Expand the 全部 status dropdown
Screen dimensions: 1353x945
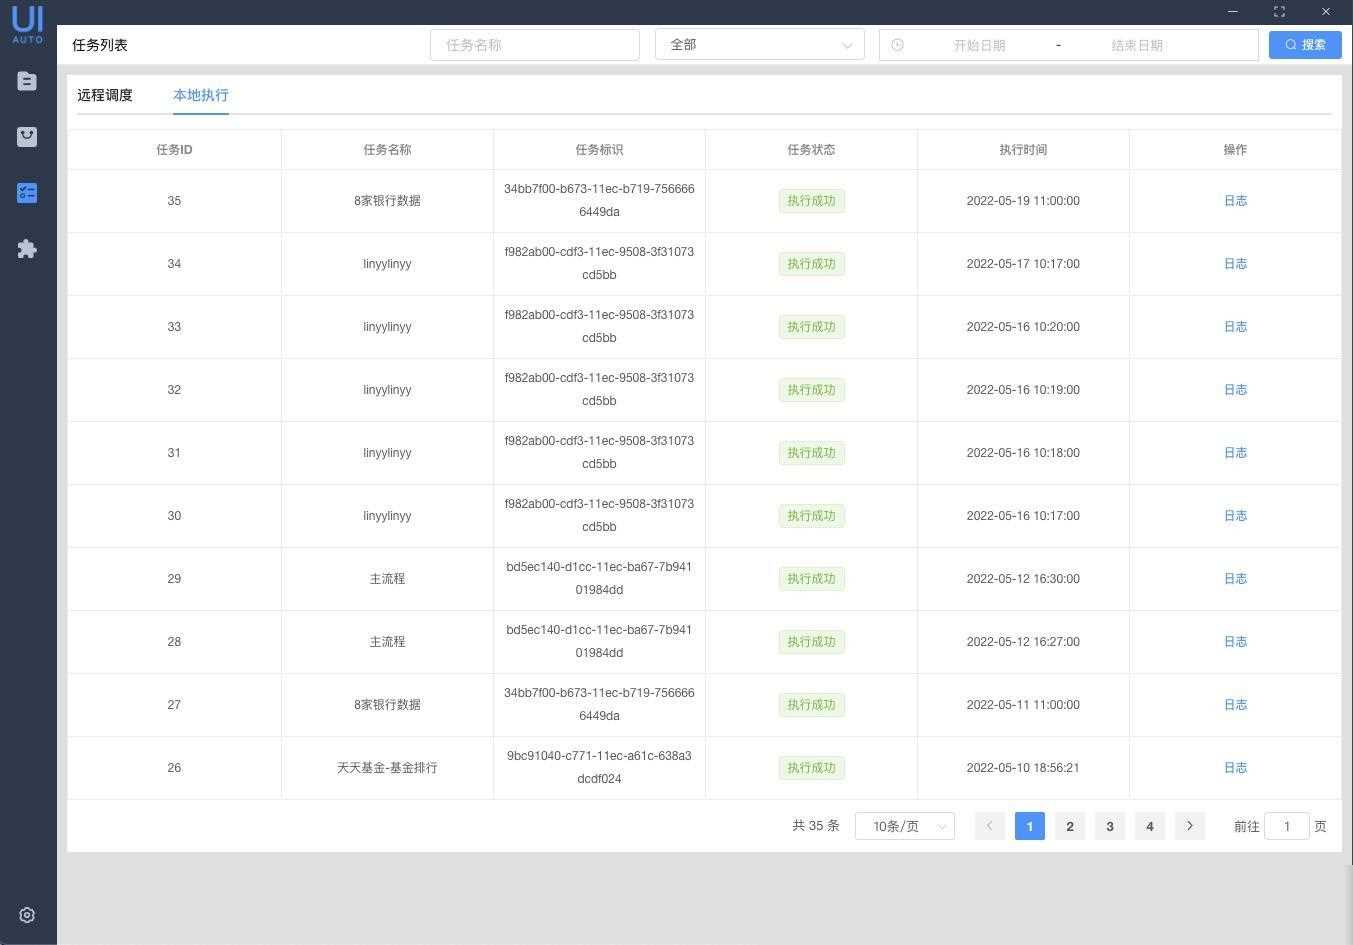pos(760,45)
